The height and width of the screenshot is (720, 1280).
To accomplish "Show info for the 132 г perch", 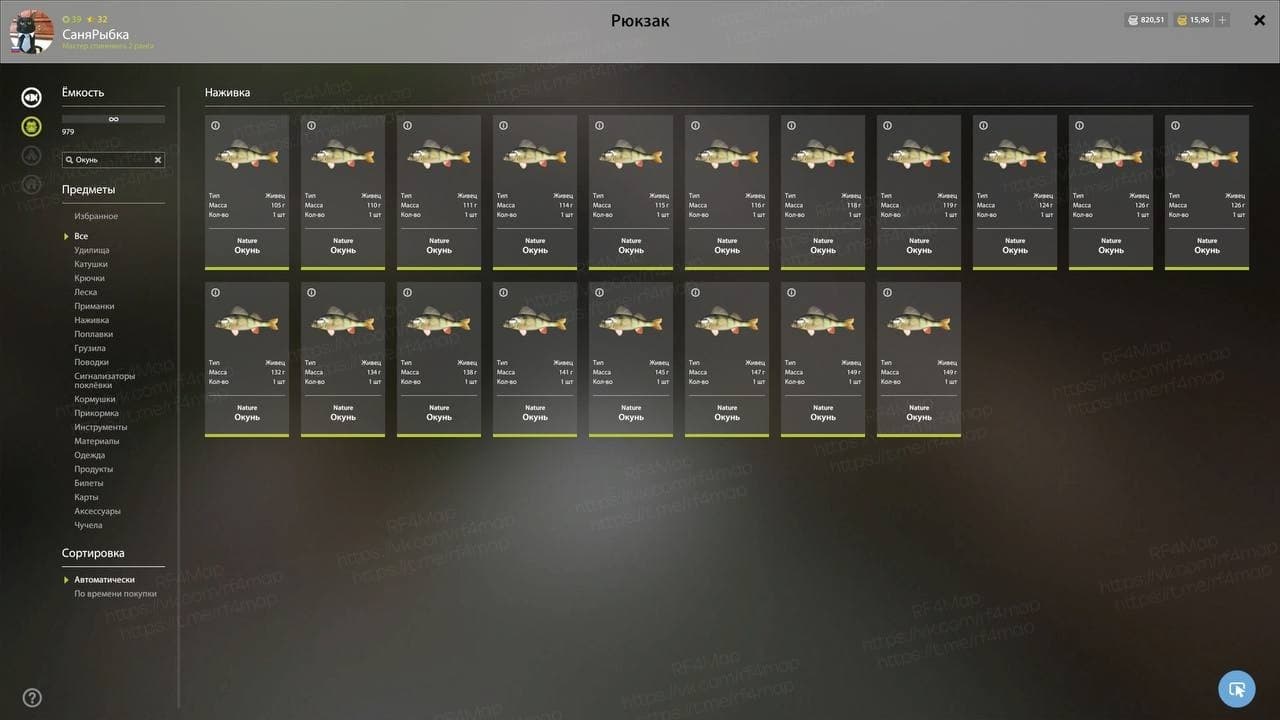I will coord(215,293).
